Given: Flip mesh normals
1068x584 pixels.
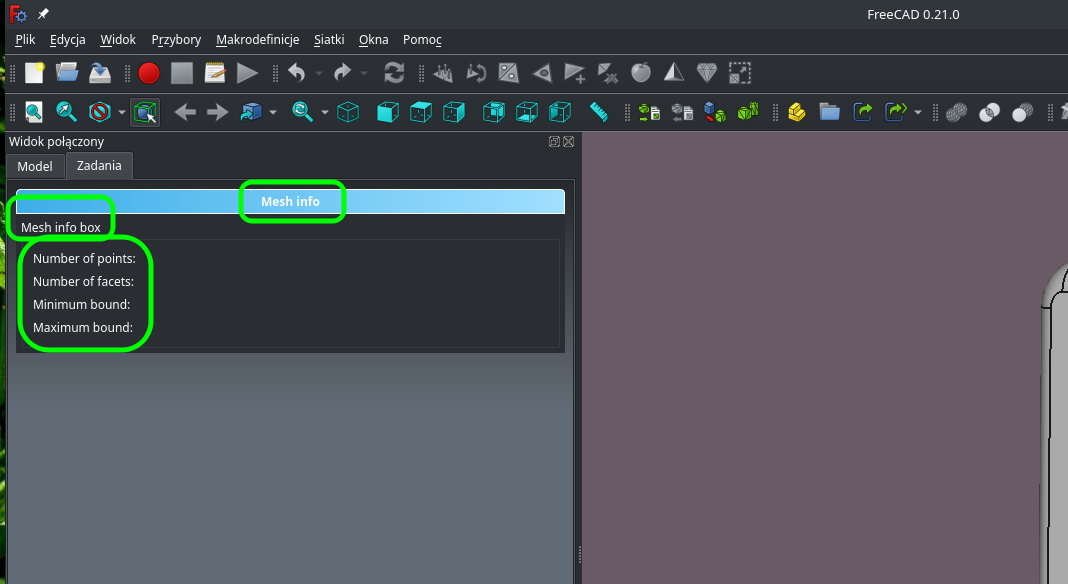Looking at the screenshot, I should 476,72.
